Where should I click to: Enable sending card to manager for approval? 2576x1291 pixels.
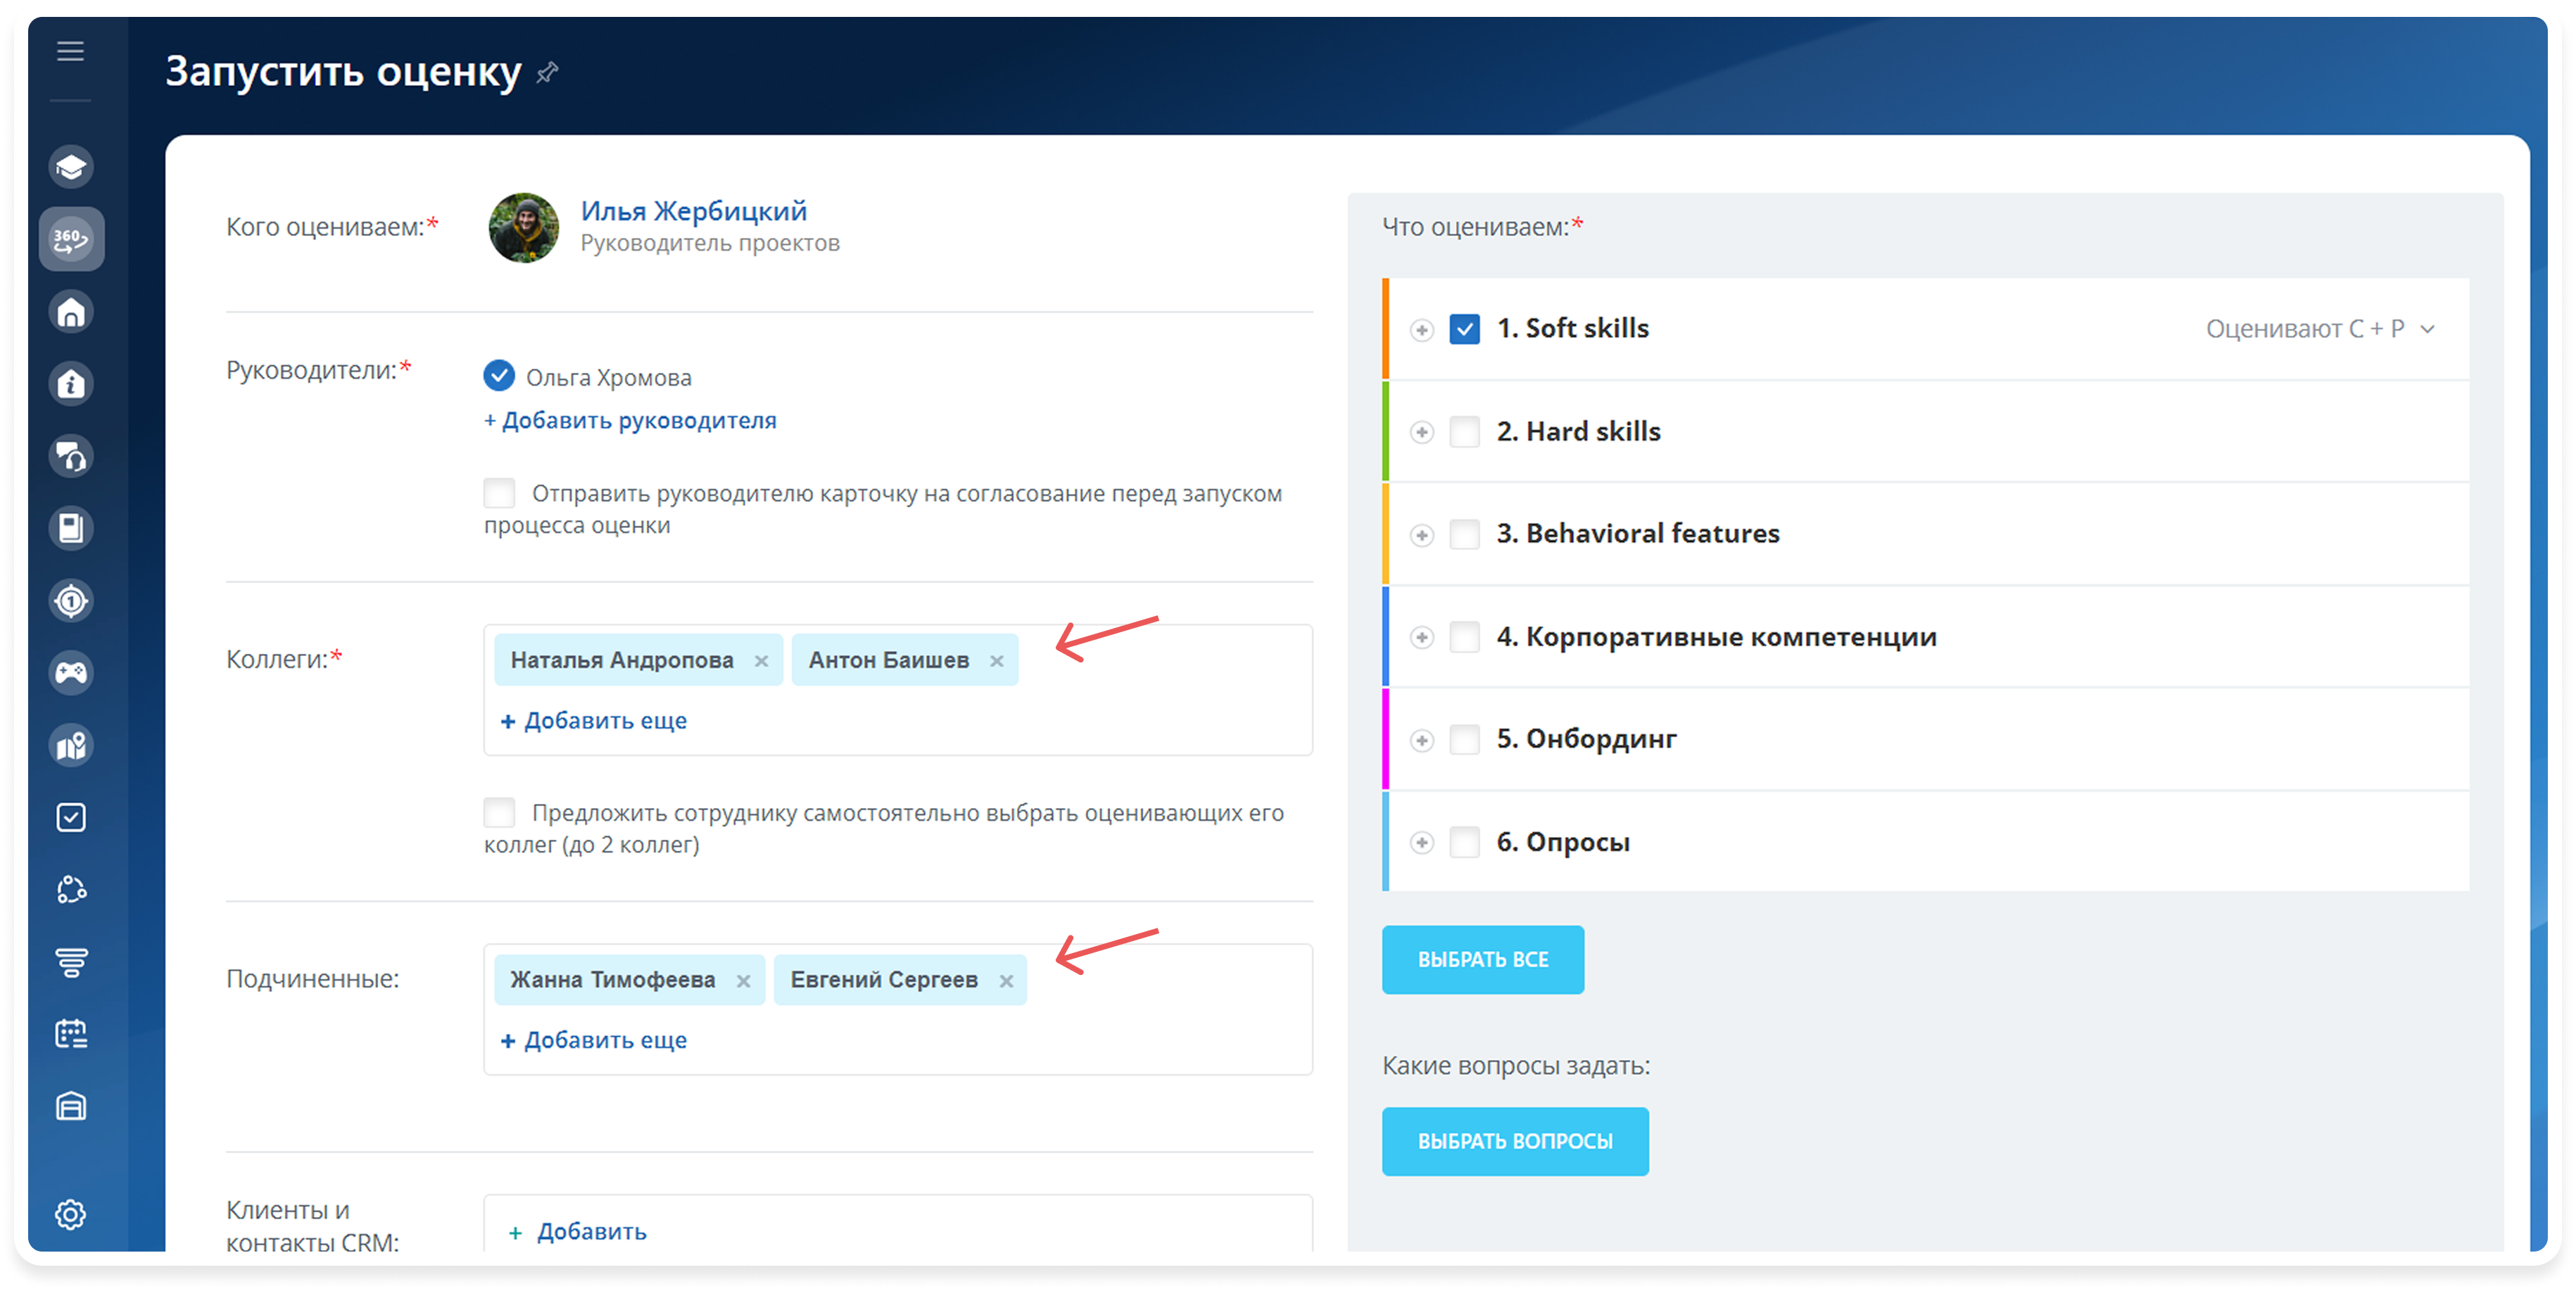click(x=499, y=493)
